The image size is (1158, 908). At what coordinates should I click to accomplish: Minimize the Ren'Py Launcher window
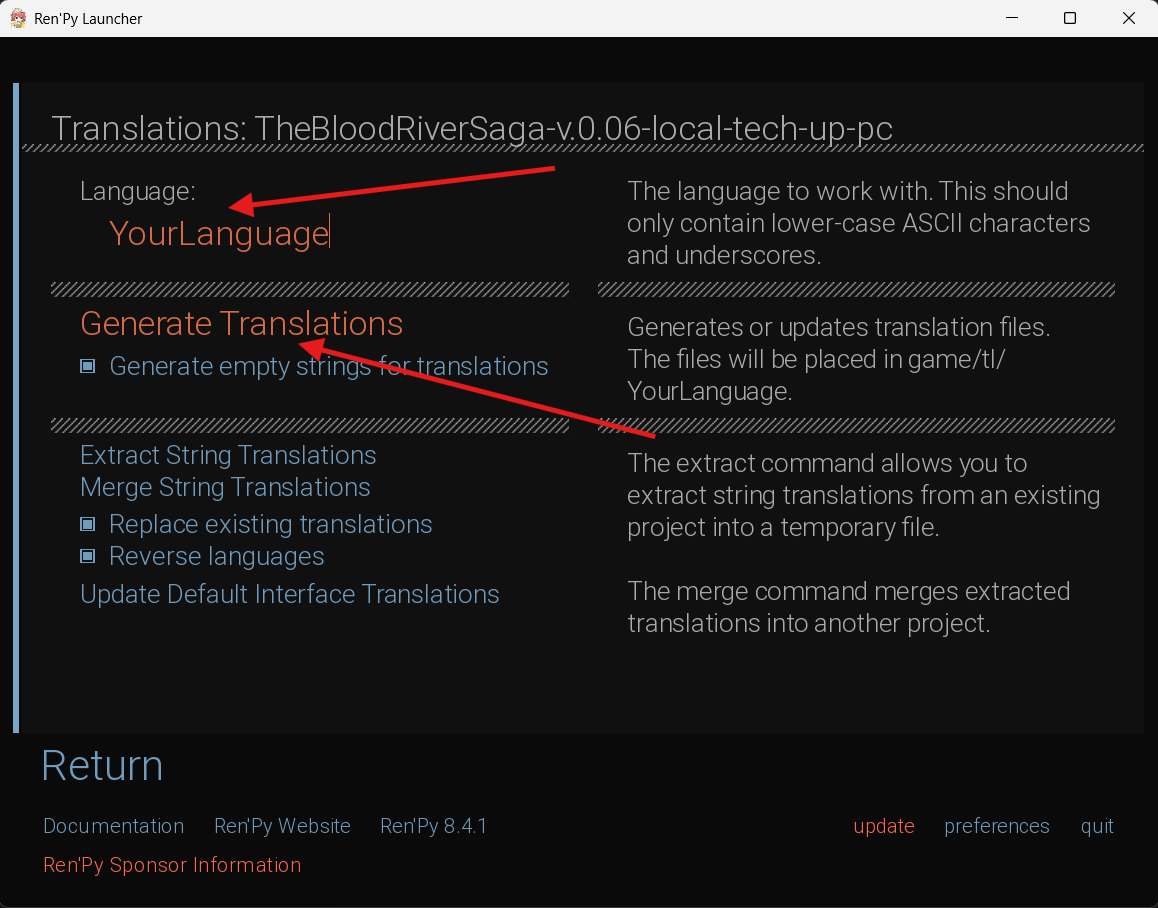pos(1012,18)
